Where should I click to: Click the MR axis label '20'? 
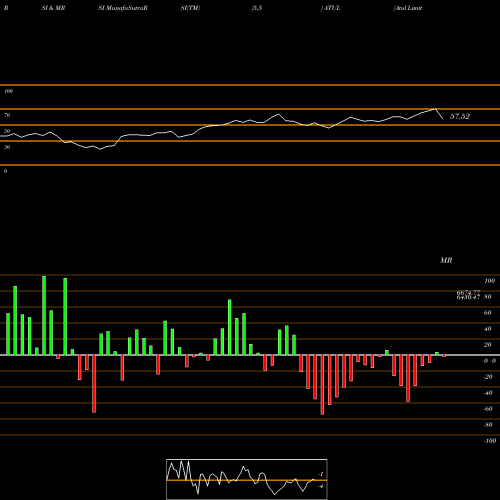488,345
